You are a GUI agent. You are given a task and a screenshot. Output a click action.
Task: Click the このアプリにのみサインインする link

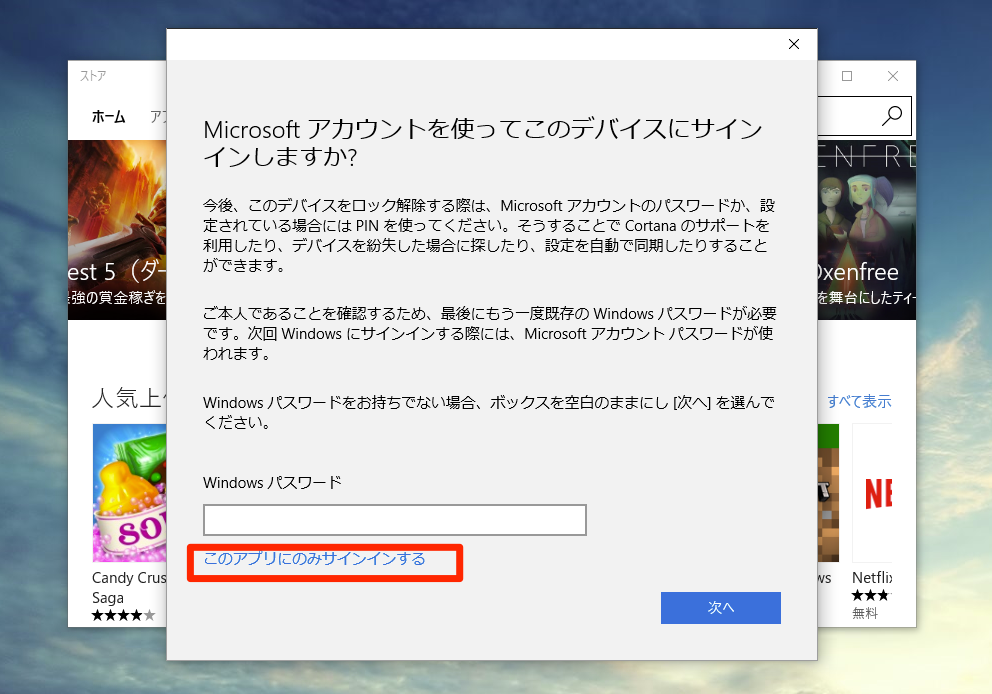pos(314,559)
